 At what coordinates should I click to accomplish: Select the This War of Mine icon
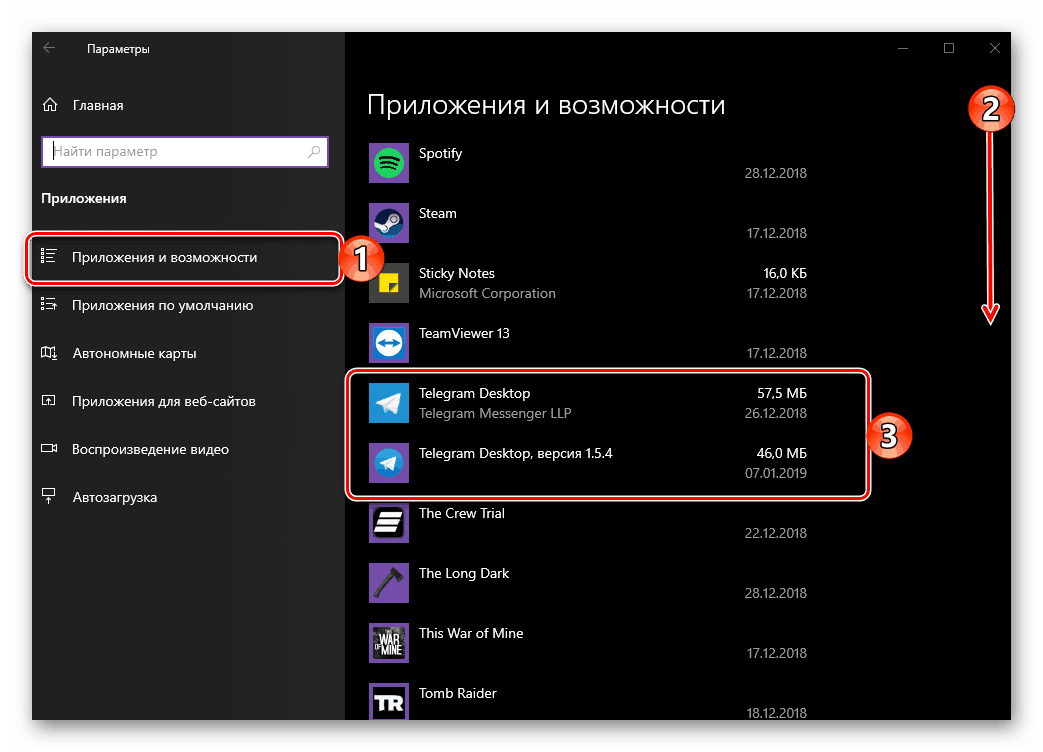coord(388,642)
